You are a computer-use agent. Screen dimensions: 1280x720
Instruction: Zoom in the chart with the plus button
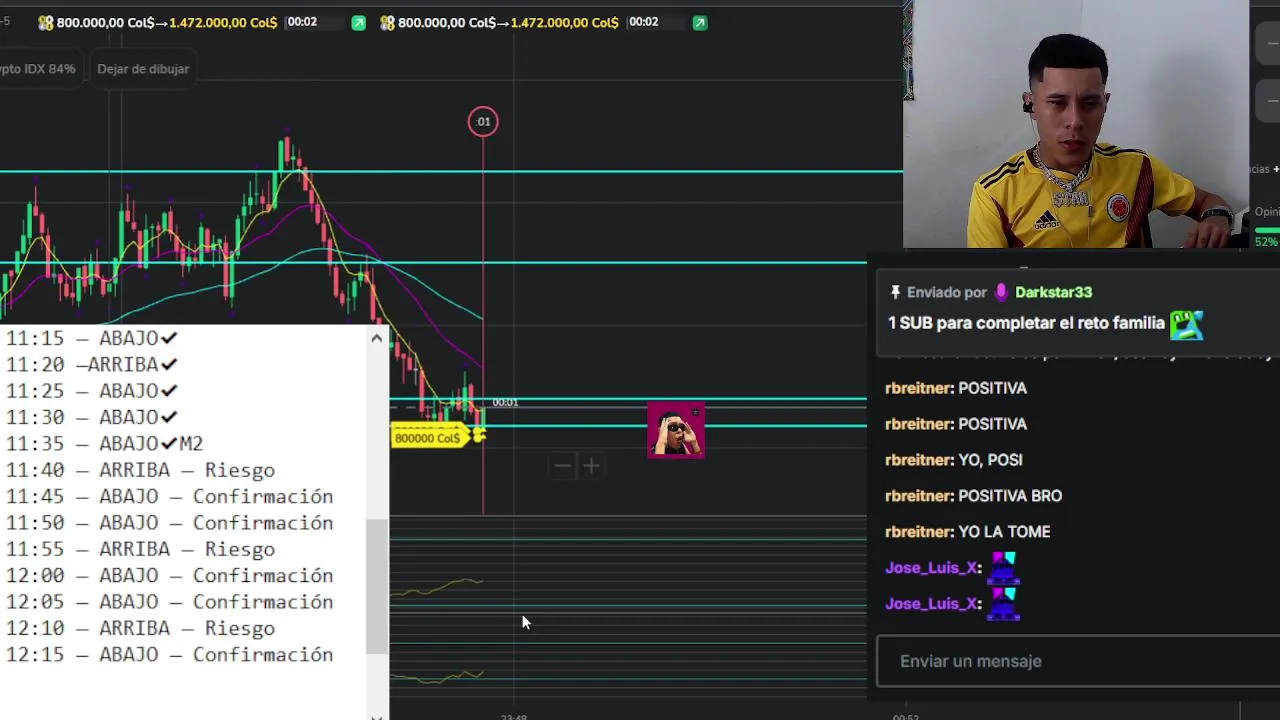tap(591, 465)
